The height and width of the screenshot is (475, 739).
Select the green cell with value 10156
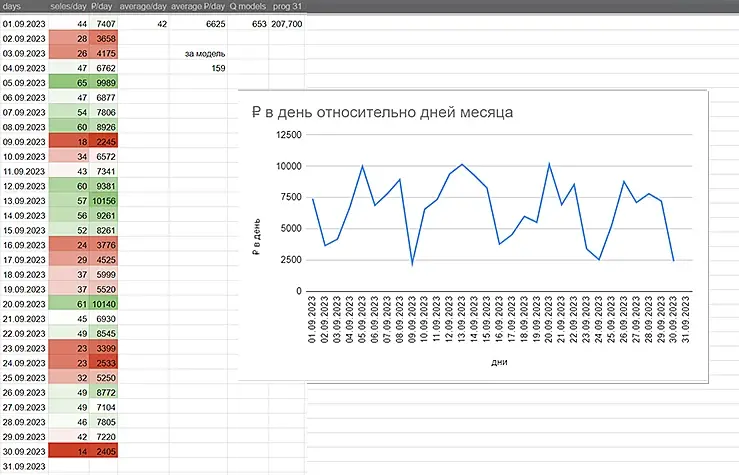(x=104, y=201)
